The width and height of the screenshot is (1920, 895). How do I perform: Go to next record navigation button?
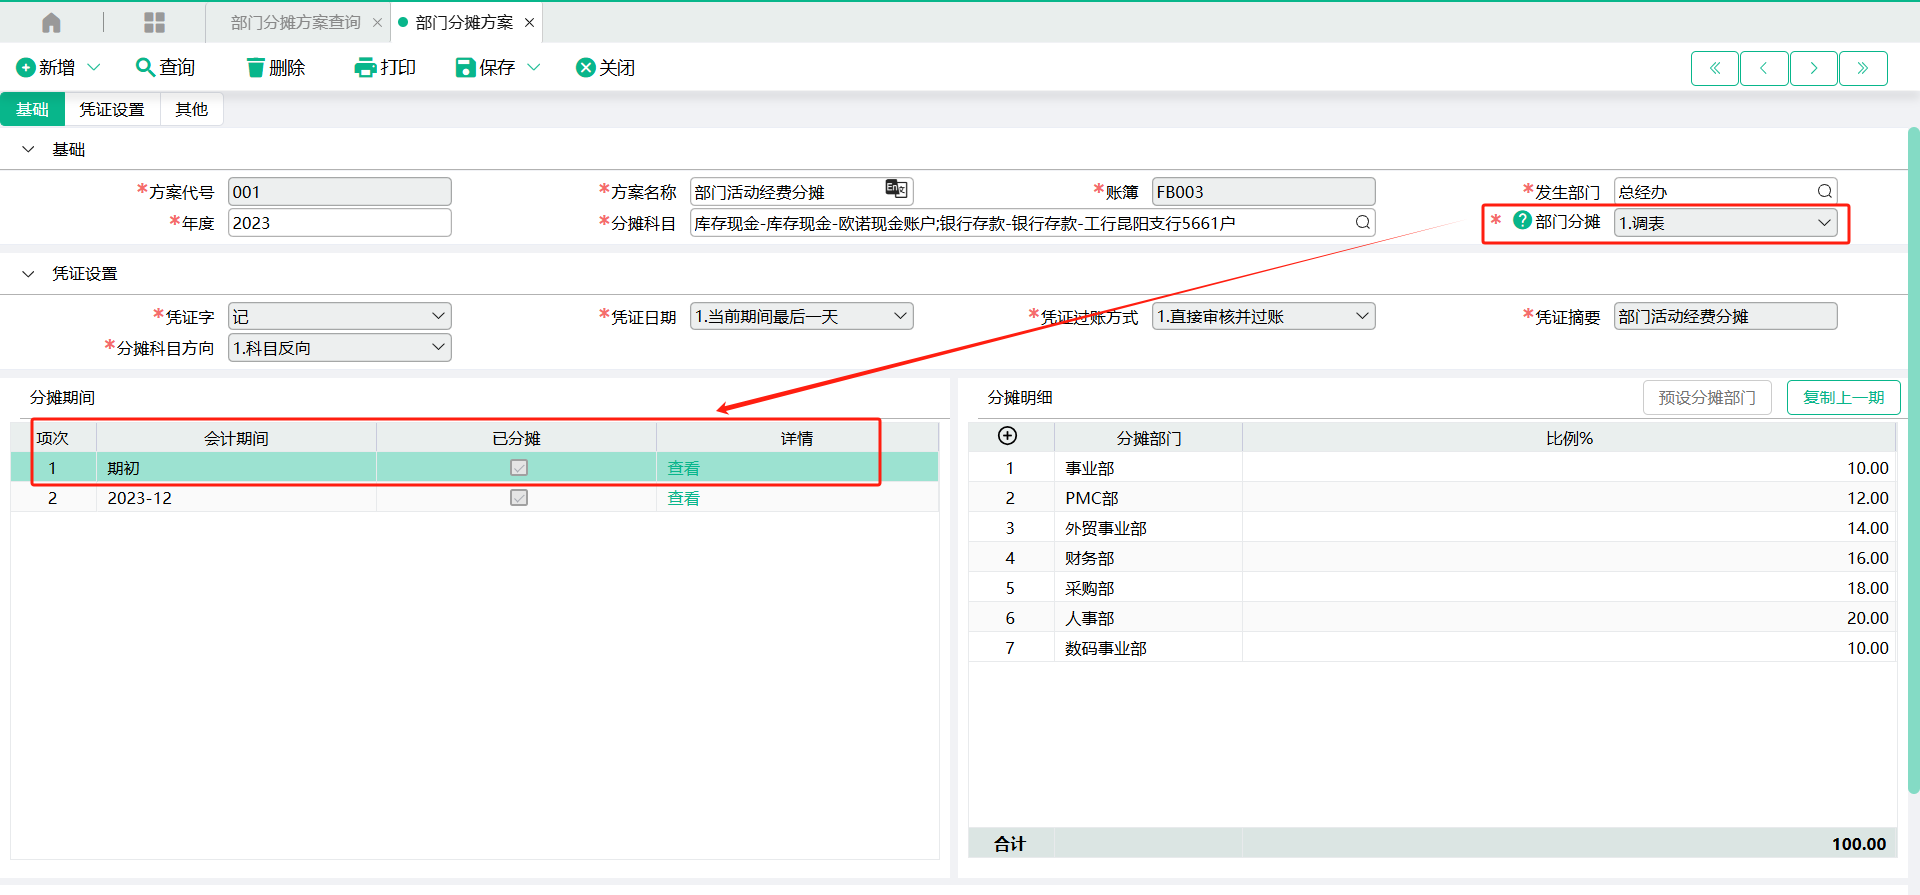coord(1814,68)
